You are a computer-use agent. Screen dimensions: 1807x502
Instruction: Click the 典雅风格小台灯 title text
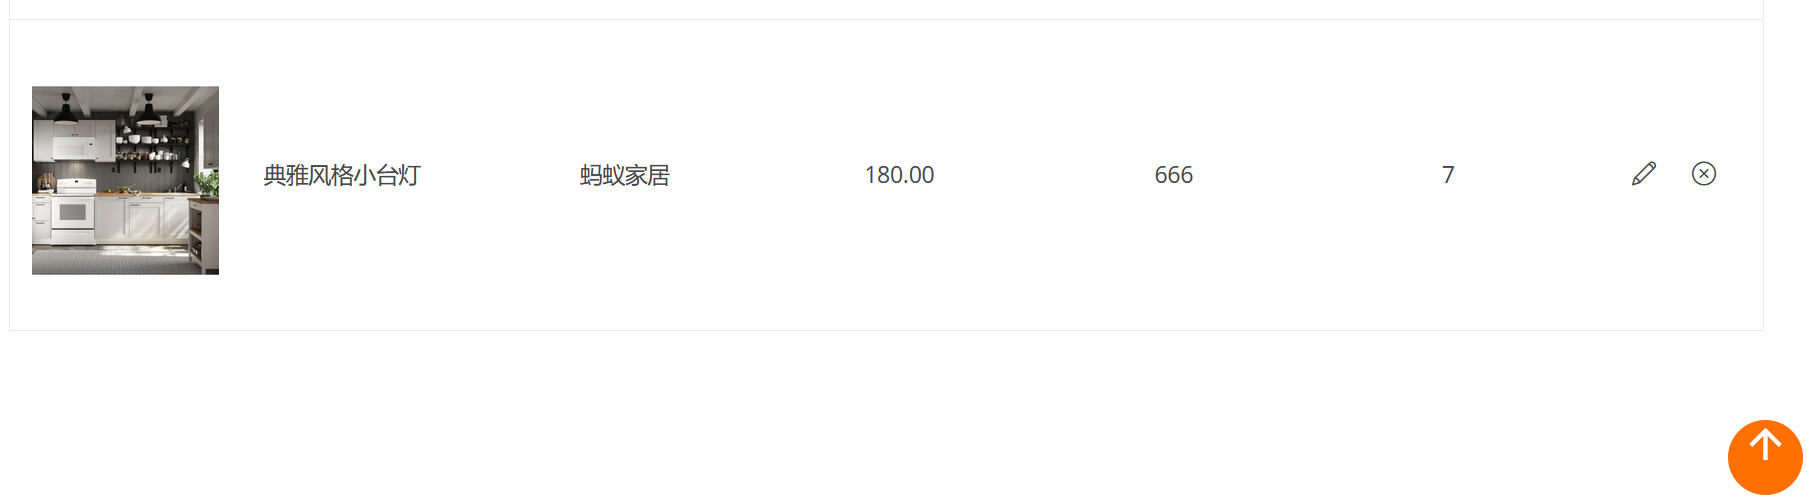pyautogui.click(x=342, y=175)
